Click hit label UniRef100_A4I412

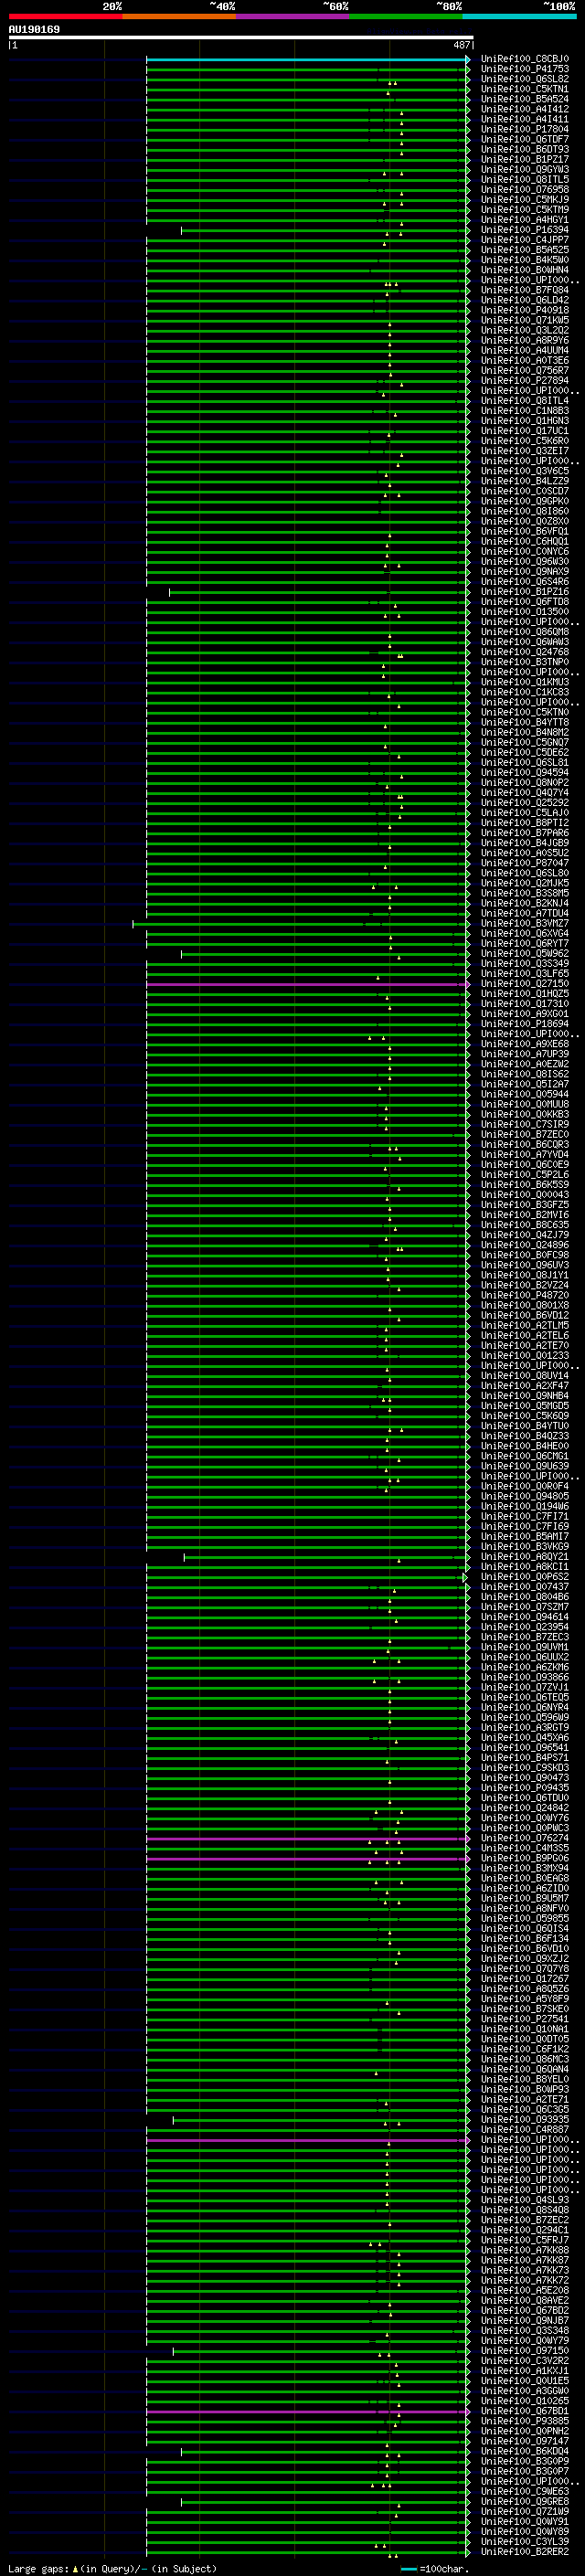(525, 110)
